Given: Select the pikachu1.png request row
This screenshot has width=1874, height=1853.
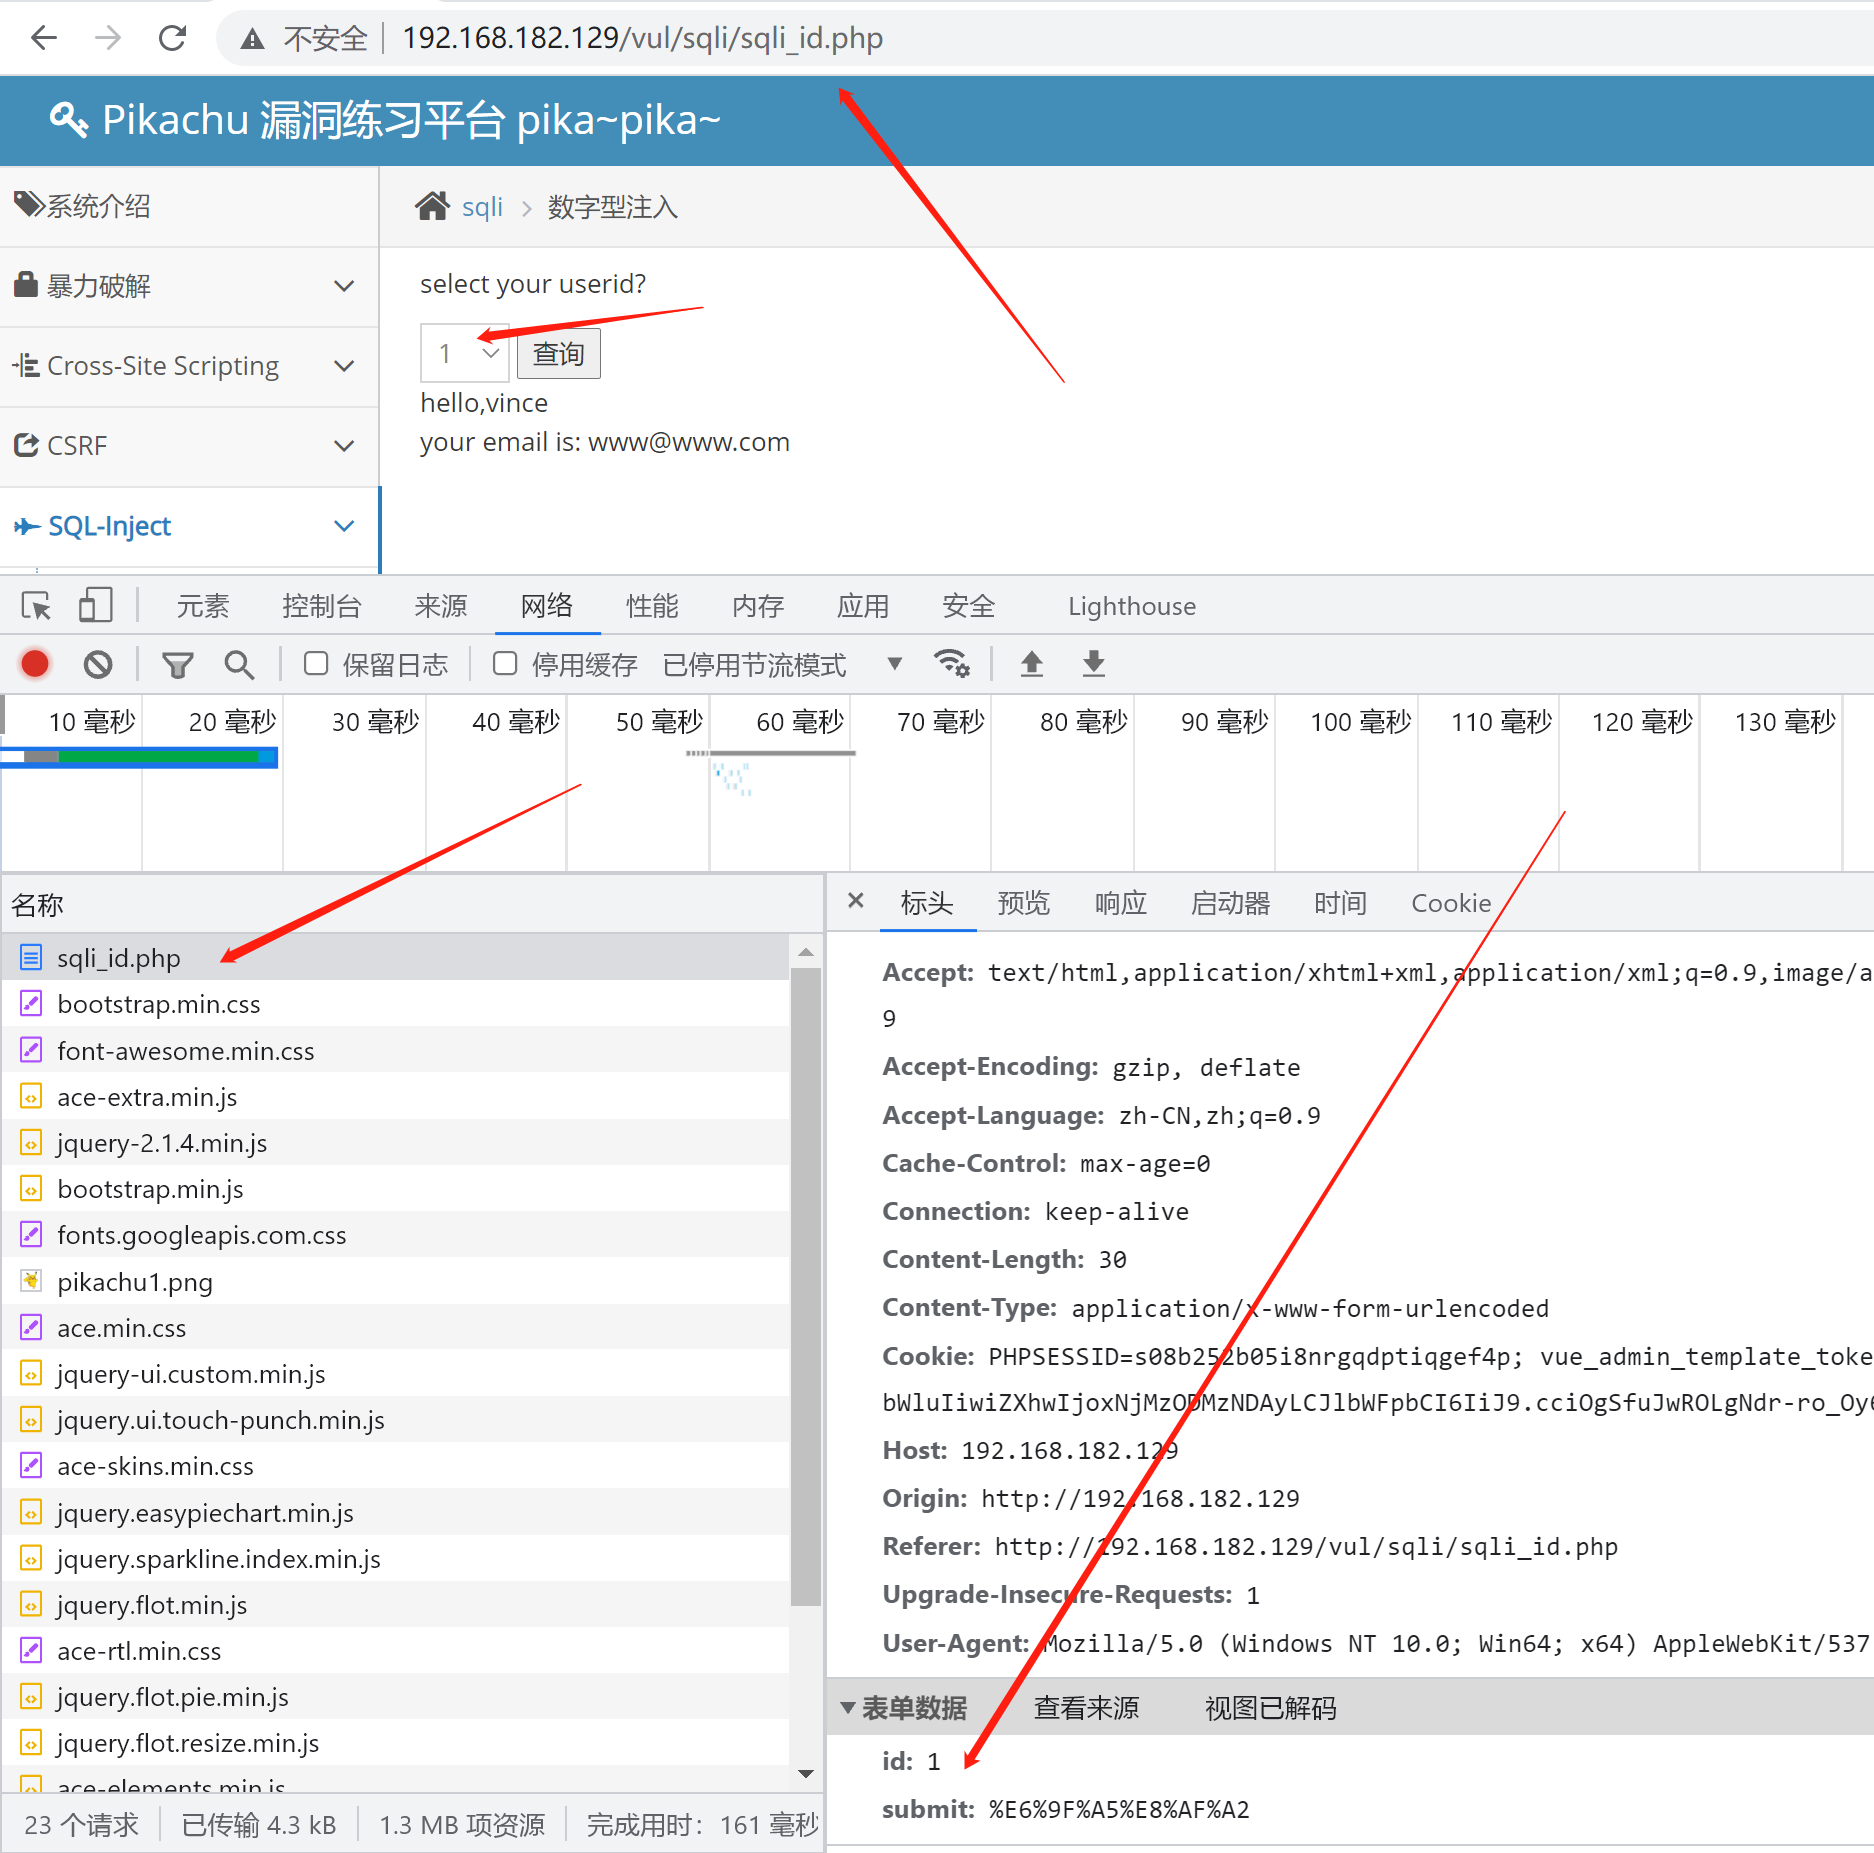Looking at the screenshot, I should 396,1282.
